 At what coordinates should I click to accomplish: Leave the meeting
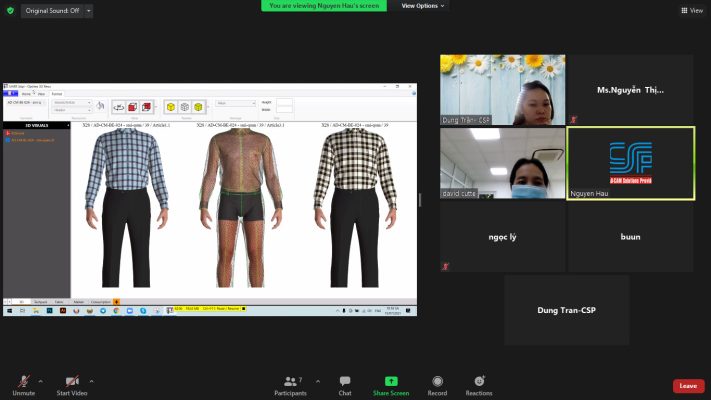[x=688, y=385]
